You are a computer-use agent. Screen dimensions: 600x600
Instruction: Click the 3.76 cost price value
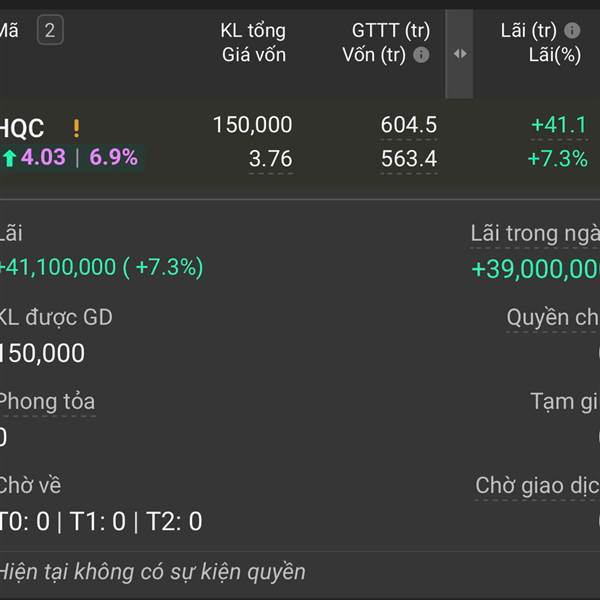click(x=270, y=158)
